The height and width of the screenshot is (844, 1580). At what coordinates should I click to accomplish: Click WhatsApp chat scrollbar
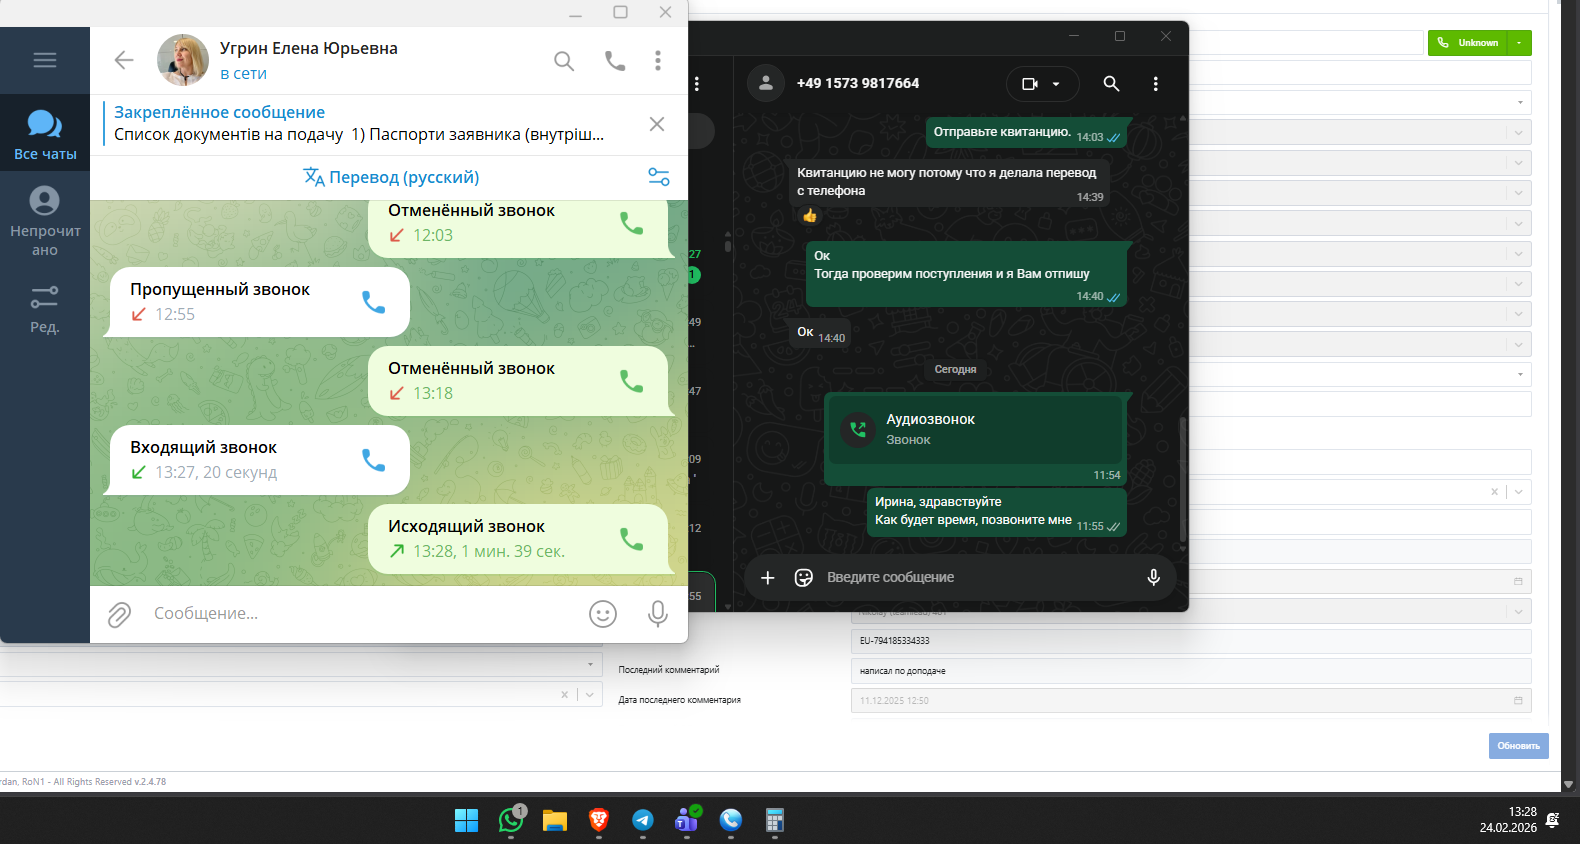point(1183,480)
